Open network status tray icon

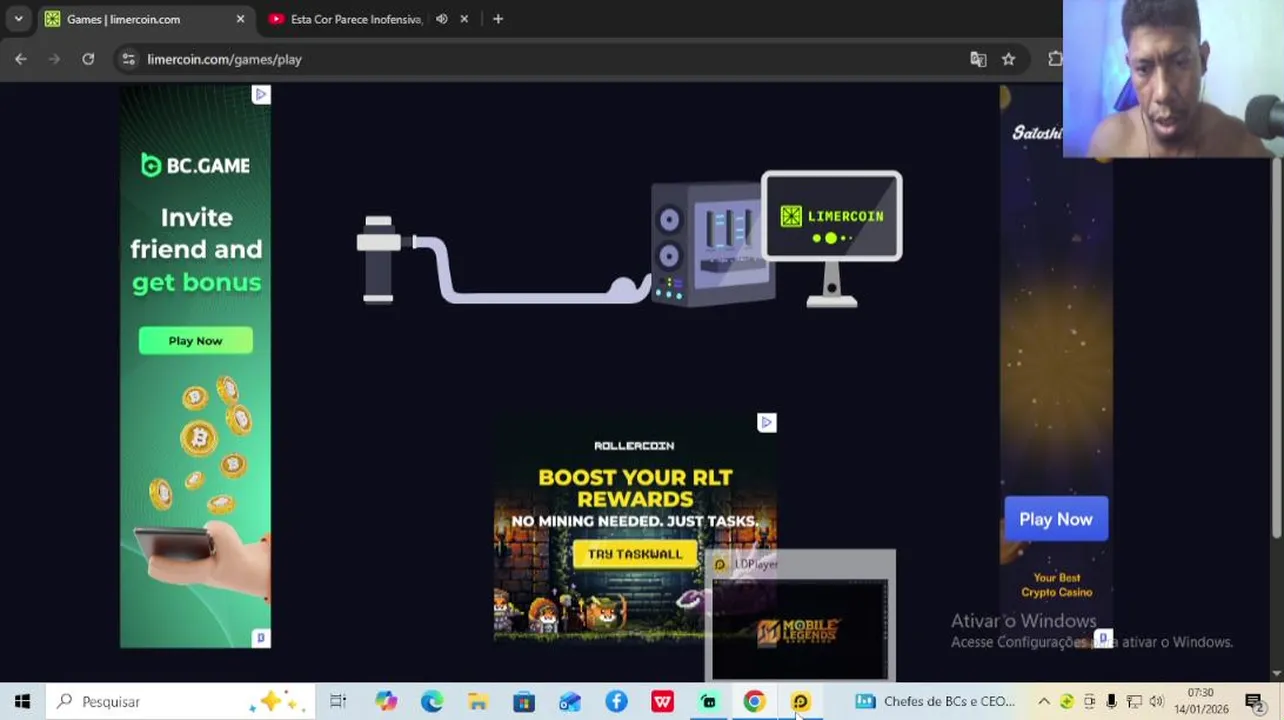(1134, 702)
